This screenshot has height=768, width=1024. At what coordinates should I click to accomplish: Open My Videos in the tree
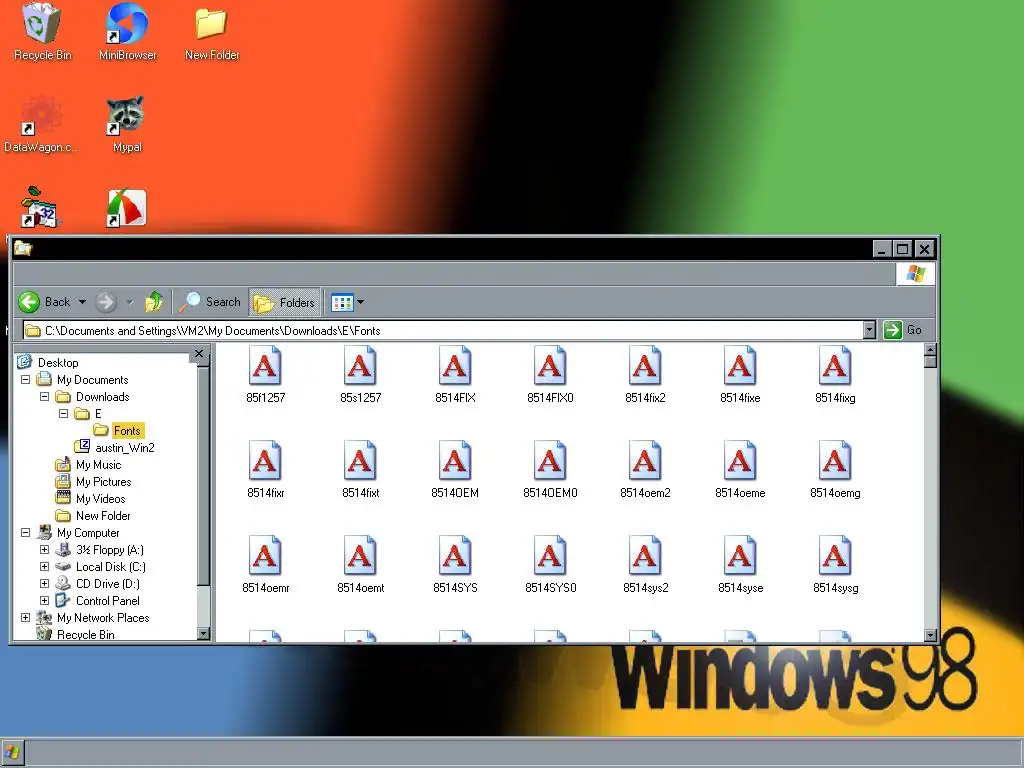click(x=90, y=498)
